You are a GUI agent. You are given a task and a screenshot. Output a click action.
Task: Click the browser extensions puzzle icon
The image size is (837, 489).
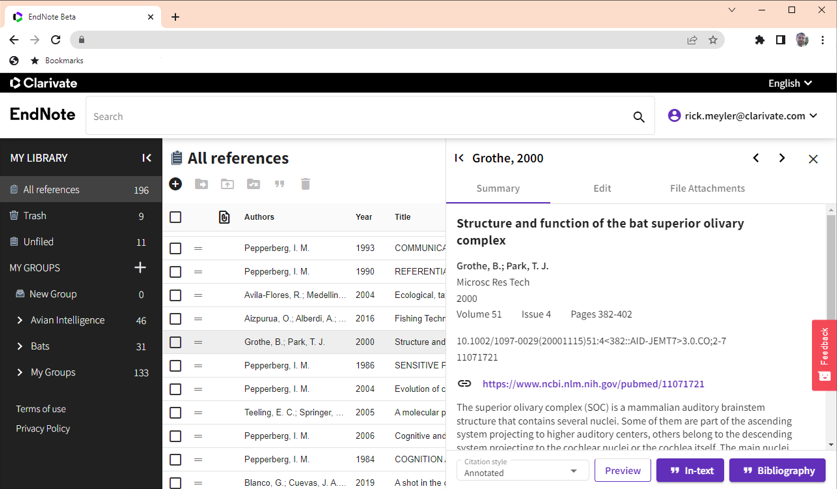point(759,40)
